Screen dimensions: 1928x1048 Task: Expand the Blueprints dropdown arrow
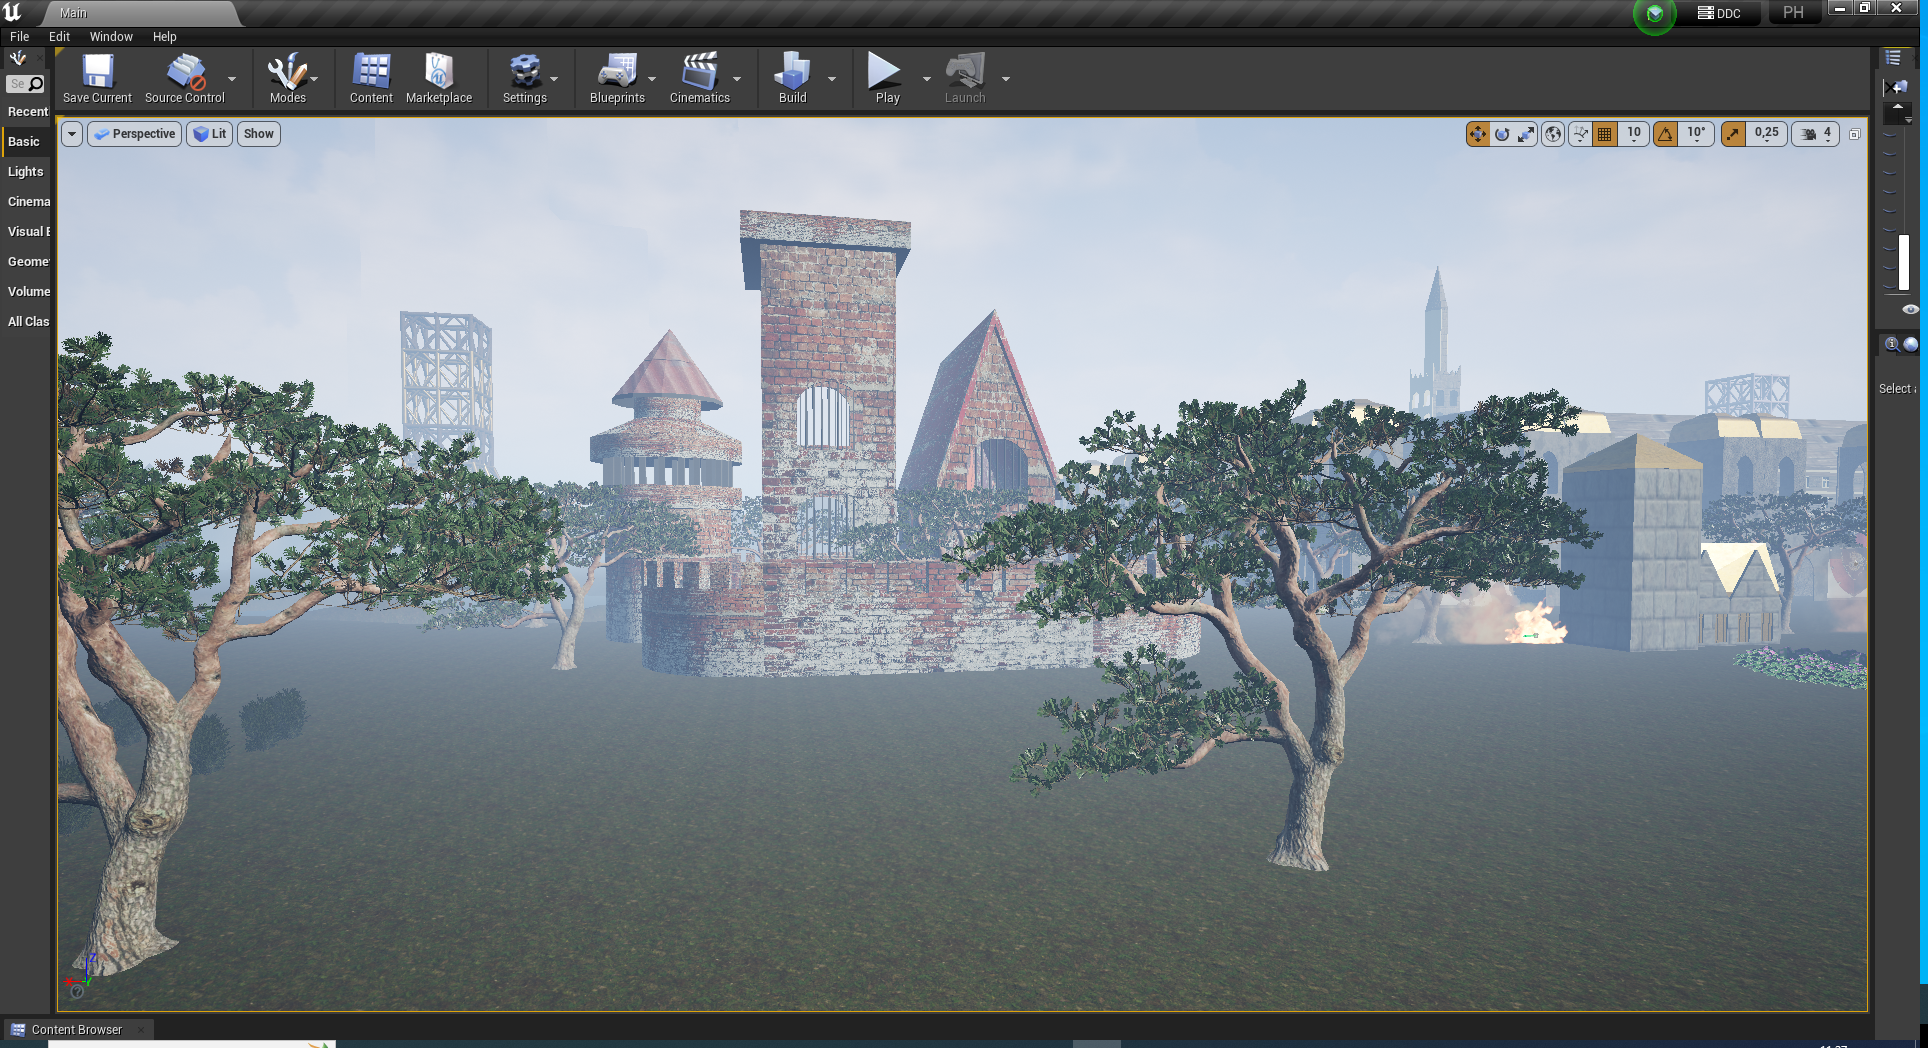point(652,79)
